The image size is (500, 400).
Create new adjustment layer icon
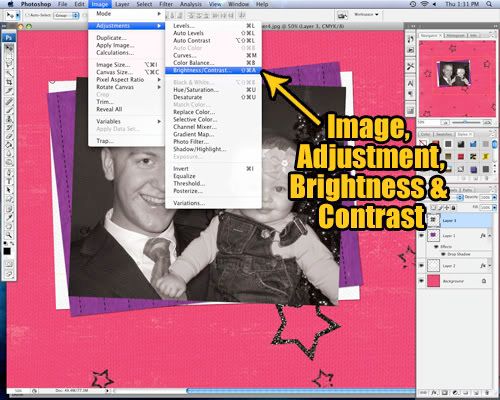455,393
